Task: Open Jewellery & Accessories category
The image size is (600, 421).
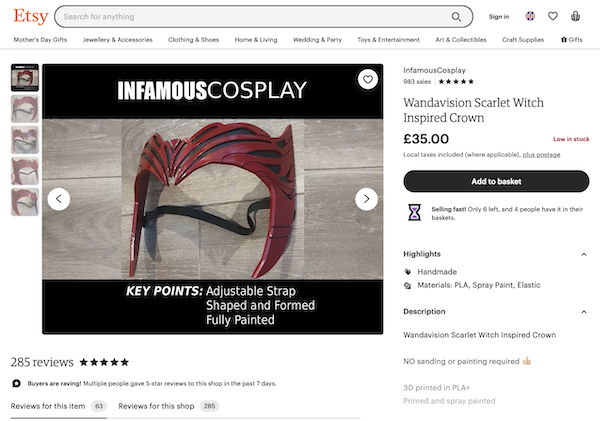Action: click(117, 40)
